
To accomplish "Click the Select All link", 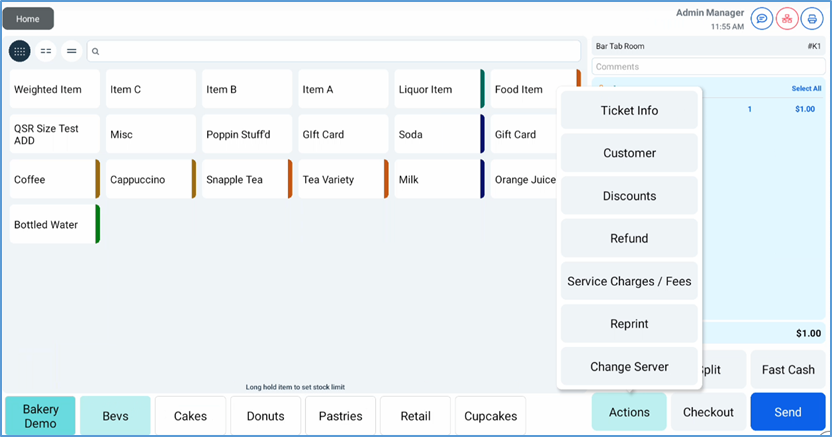I will (x=806, y=89).
